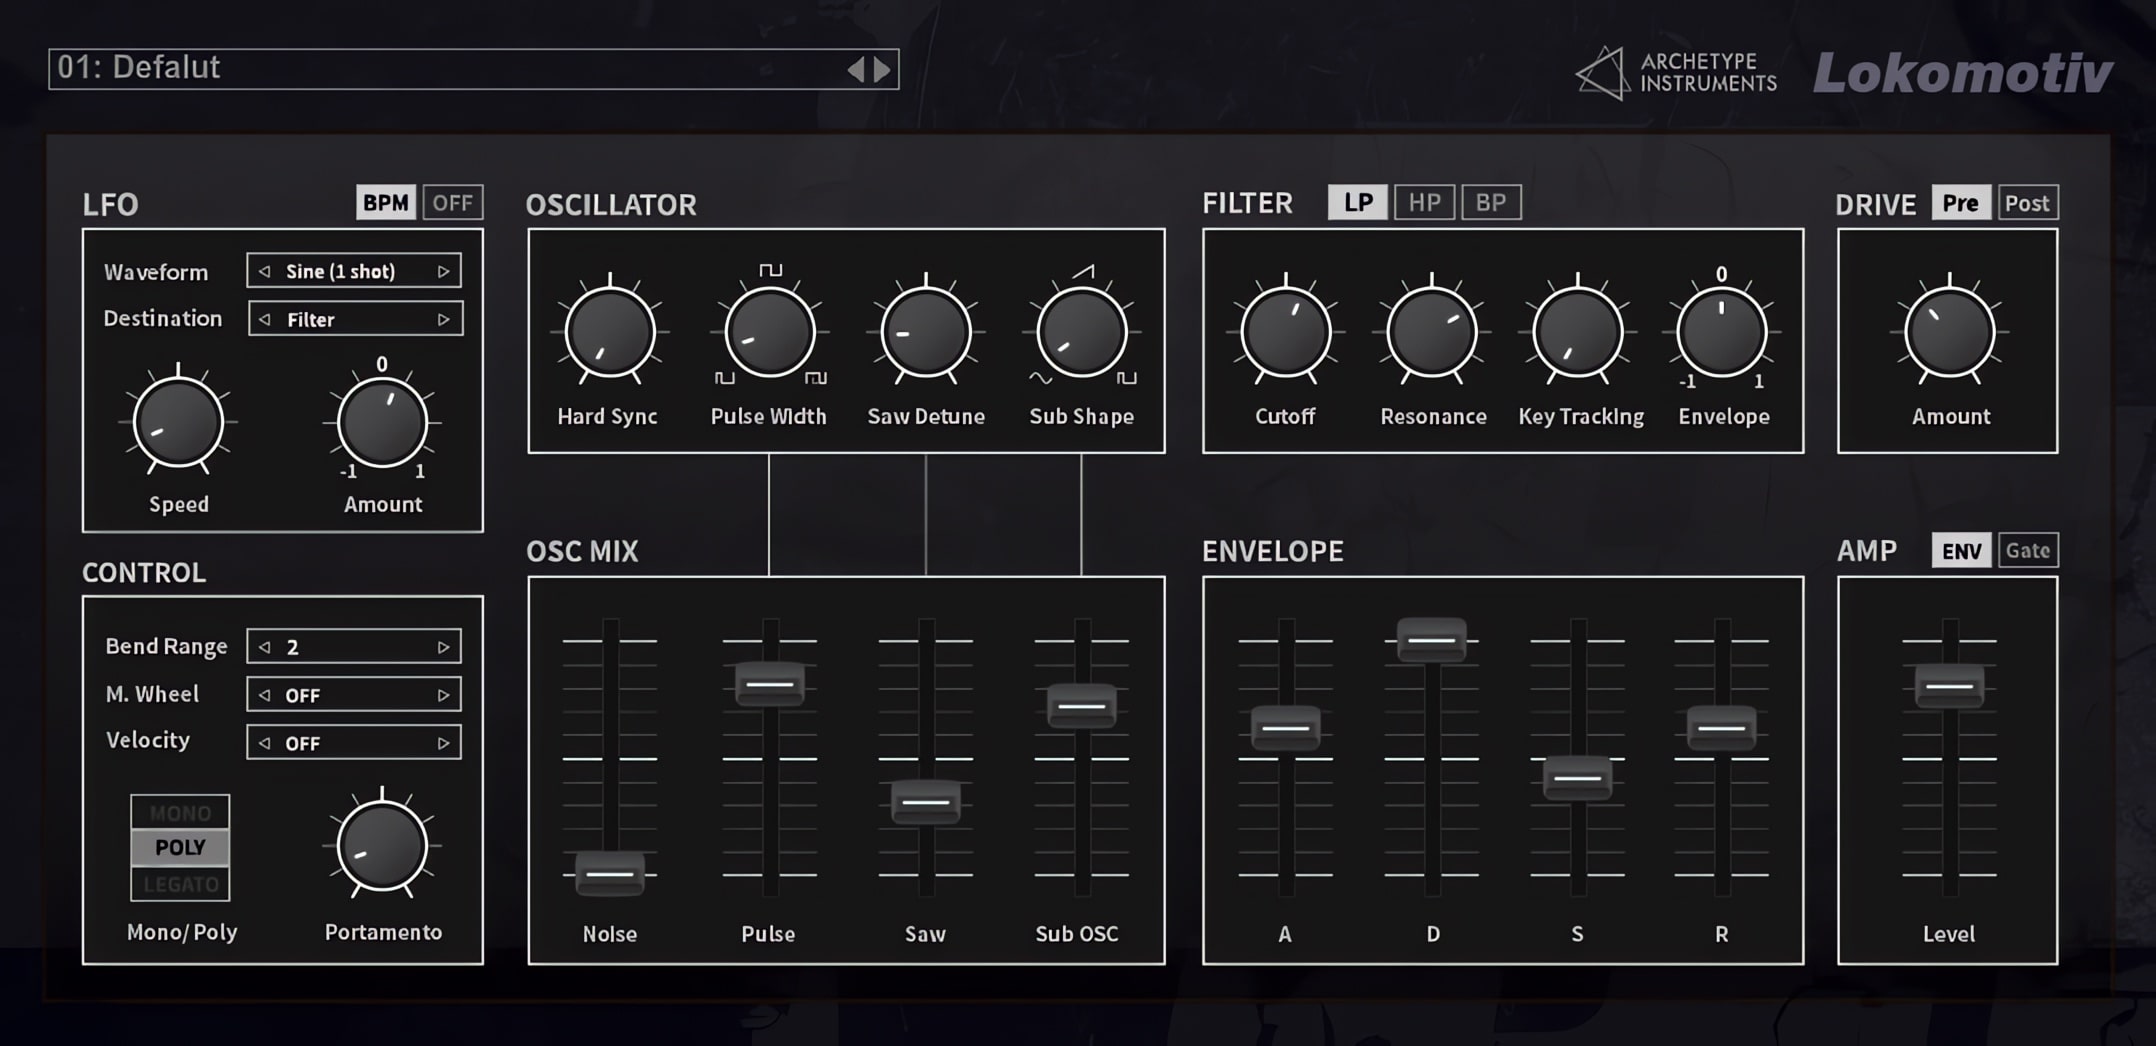The height and width of the screenshot is (1046, 2156).
Task: Click the envelope Decay (D) fader
Action: [1431, 640]
